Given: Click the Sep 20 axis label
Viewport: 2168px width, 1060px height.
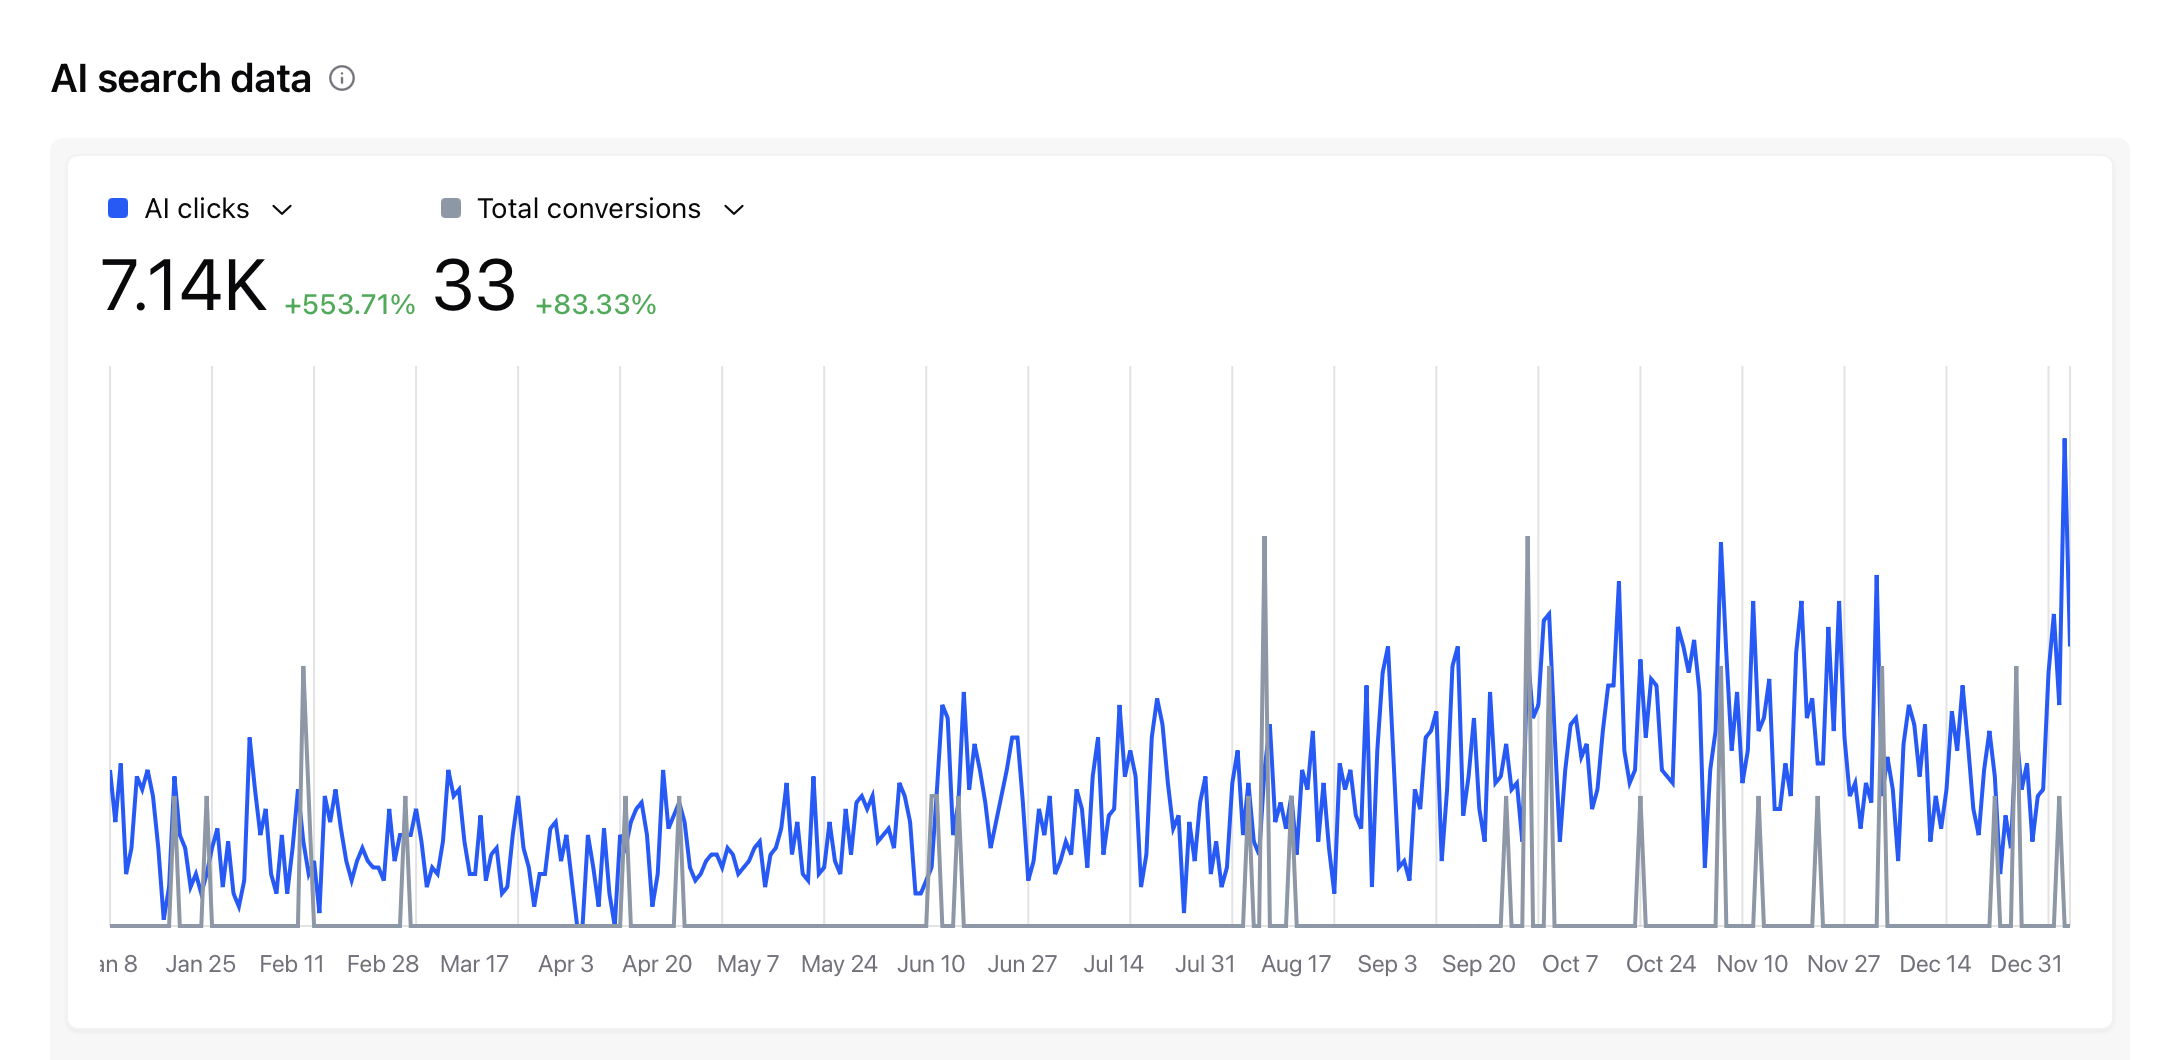Looking at the screenshot, I should (x=1479, y=964).
